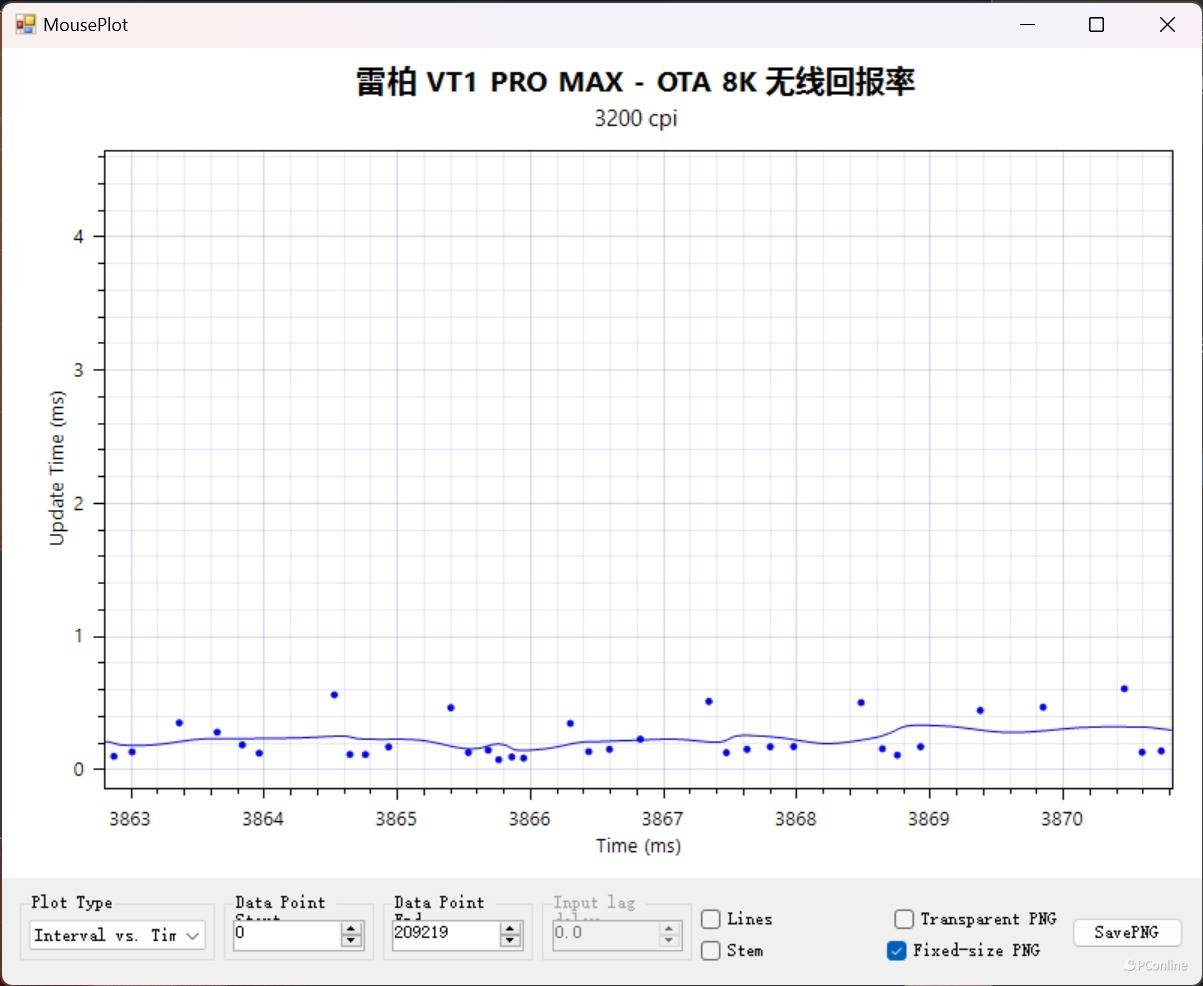Click the Time (ms) axis label

pos(638,846)
